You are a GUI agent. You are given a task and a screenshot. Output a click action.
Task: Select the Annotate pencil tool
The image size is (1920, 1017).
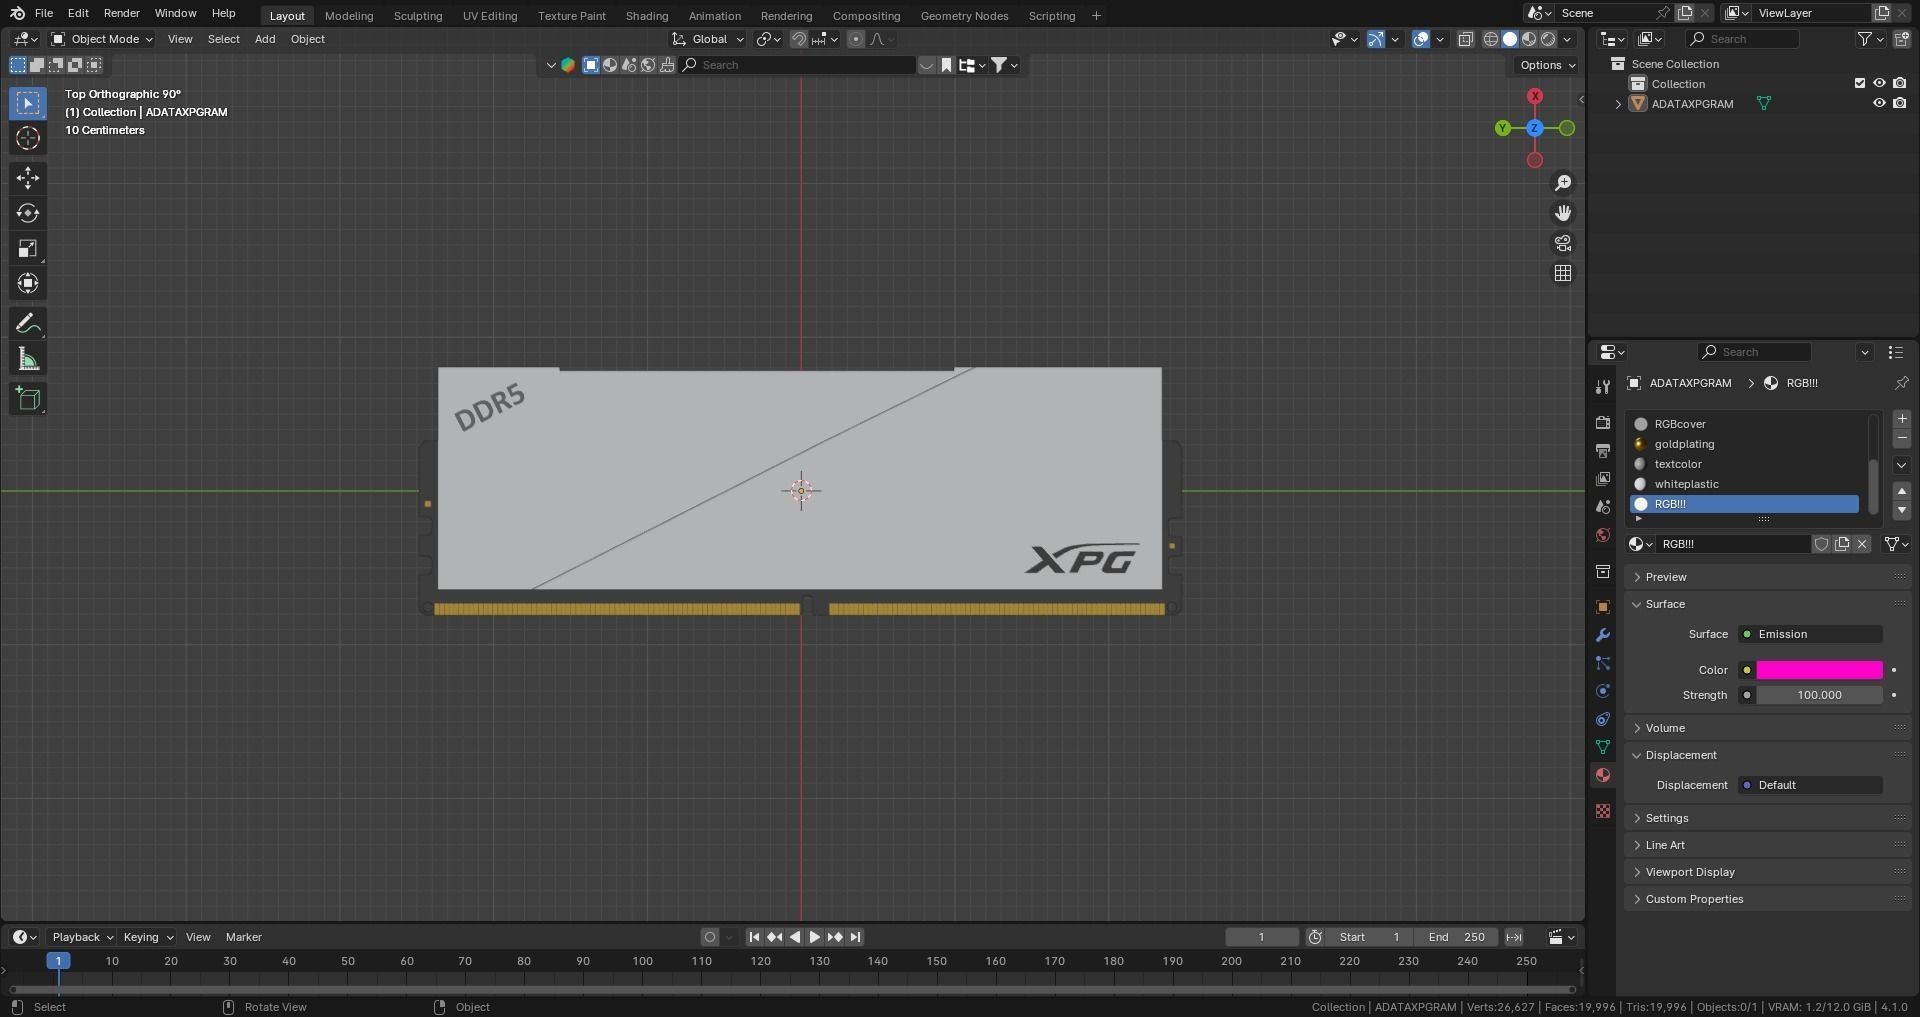(x=28, y=324)
